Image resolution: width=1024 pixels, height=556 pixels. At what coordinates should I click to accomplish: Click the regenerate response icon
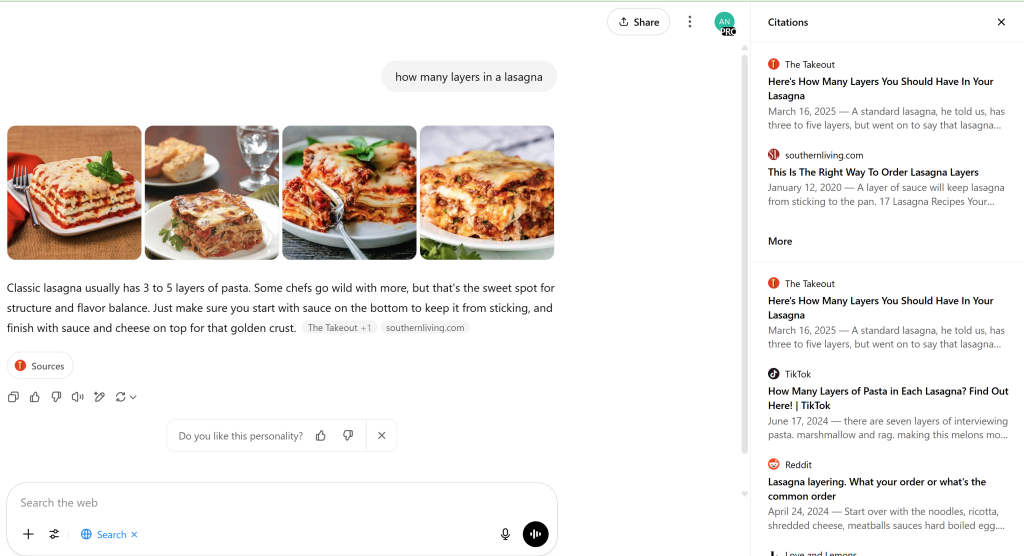coord(120,397)
